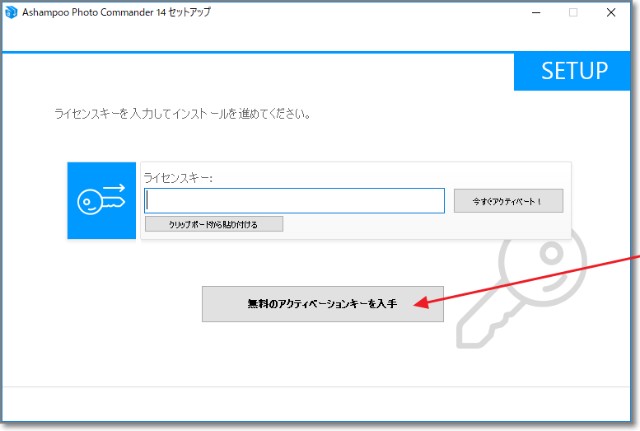640x431 pixels.
Task: Close the Photo Commander 14 setup window
Action: [613, 13]
